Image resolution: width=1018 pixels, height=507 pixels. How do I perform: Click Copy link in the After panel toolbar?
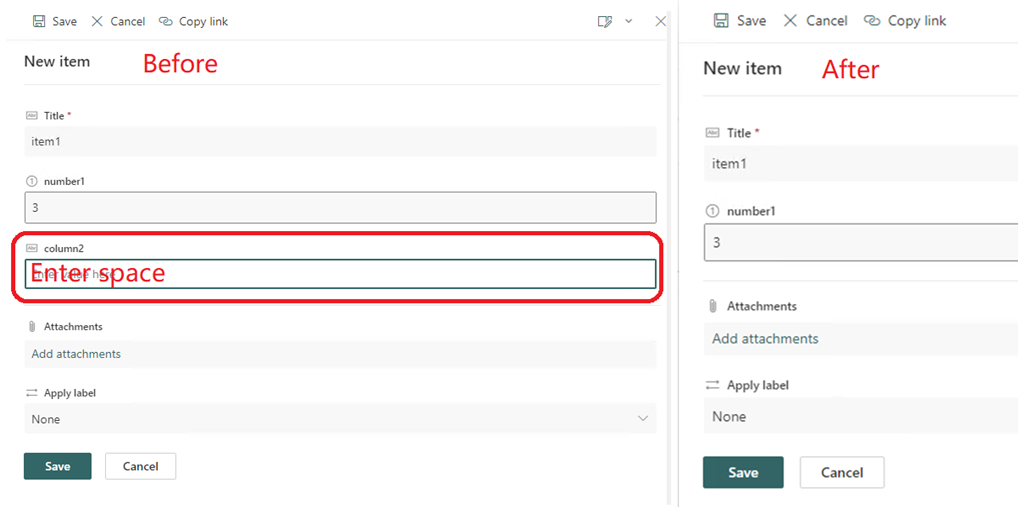tap(905, 21)
